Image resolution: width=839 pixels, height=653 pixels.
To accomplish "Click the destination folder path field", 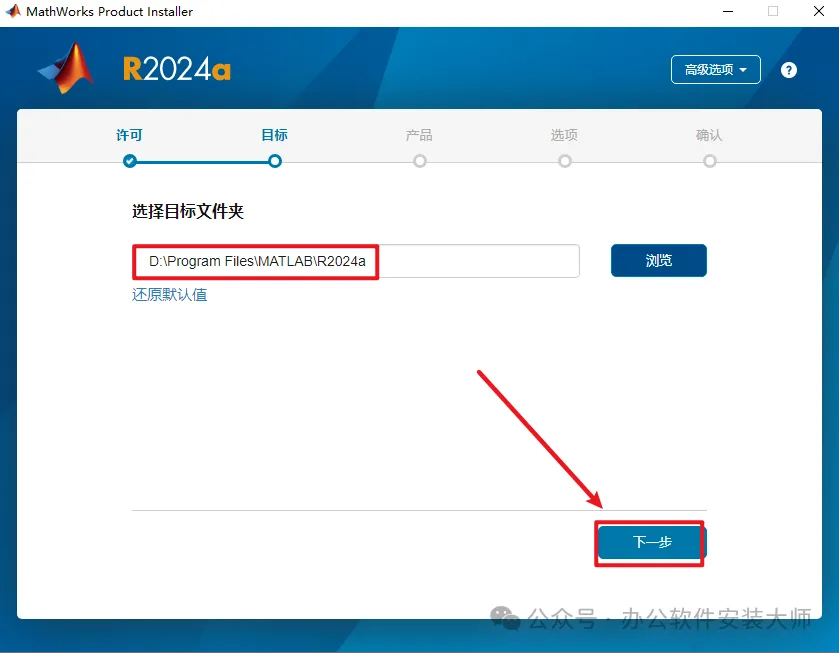I will point(356,261).
